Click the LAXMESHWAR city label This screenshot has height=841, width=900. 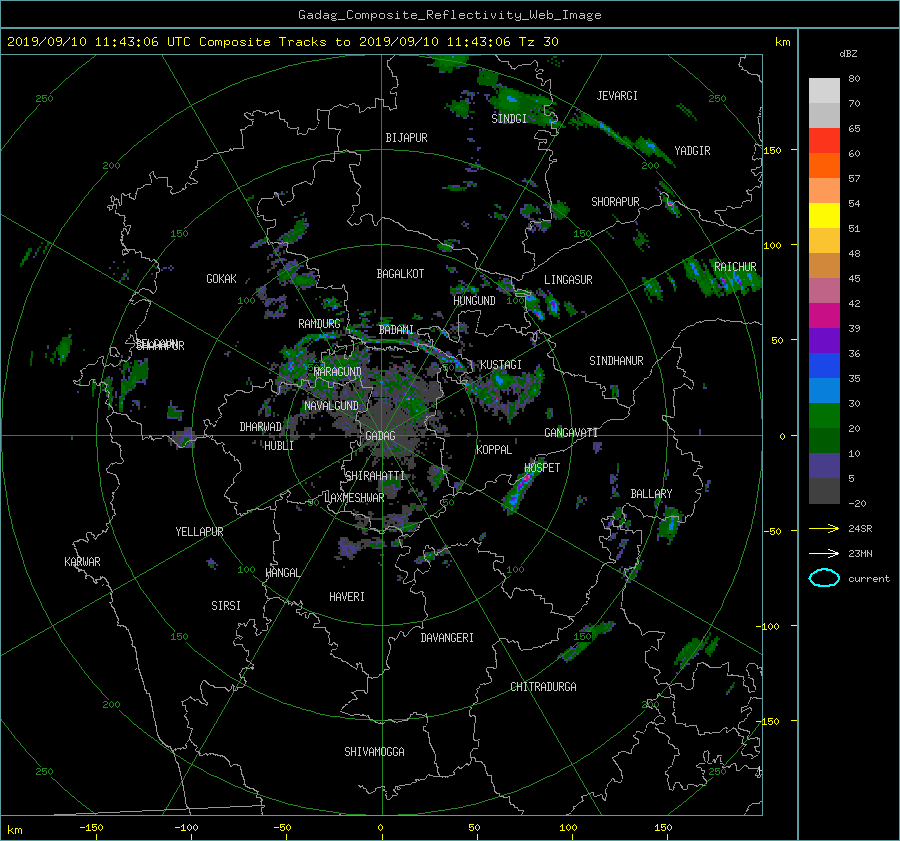point(354,498)
